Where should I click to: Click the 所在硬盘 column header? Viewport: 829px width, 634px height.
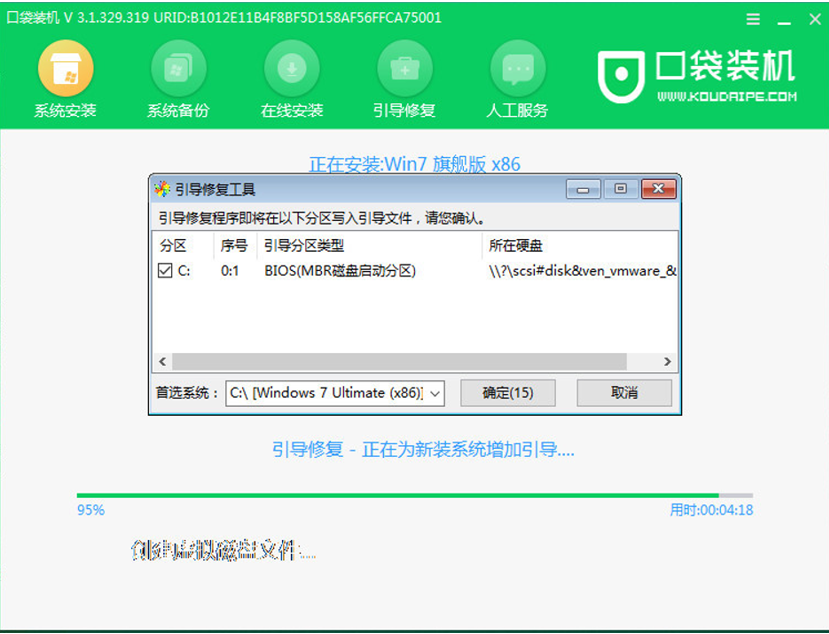(x=516, y=246)
